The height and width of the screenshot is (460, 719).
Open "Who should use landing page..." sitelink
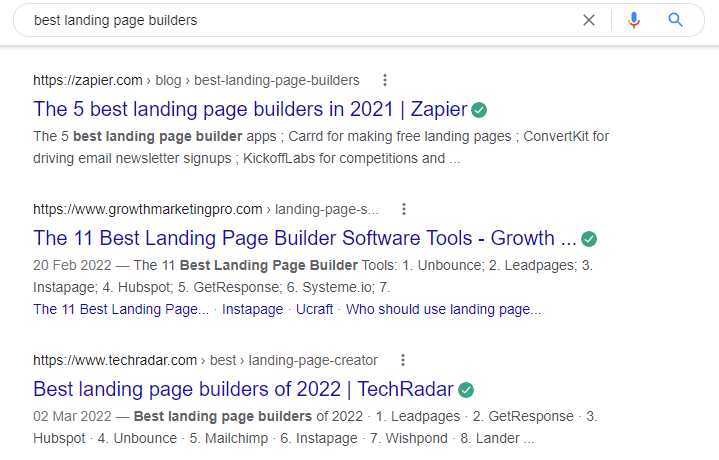tap(443, 310)
